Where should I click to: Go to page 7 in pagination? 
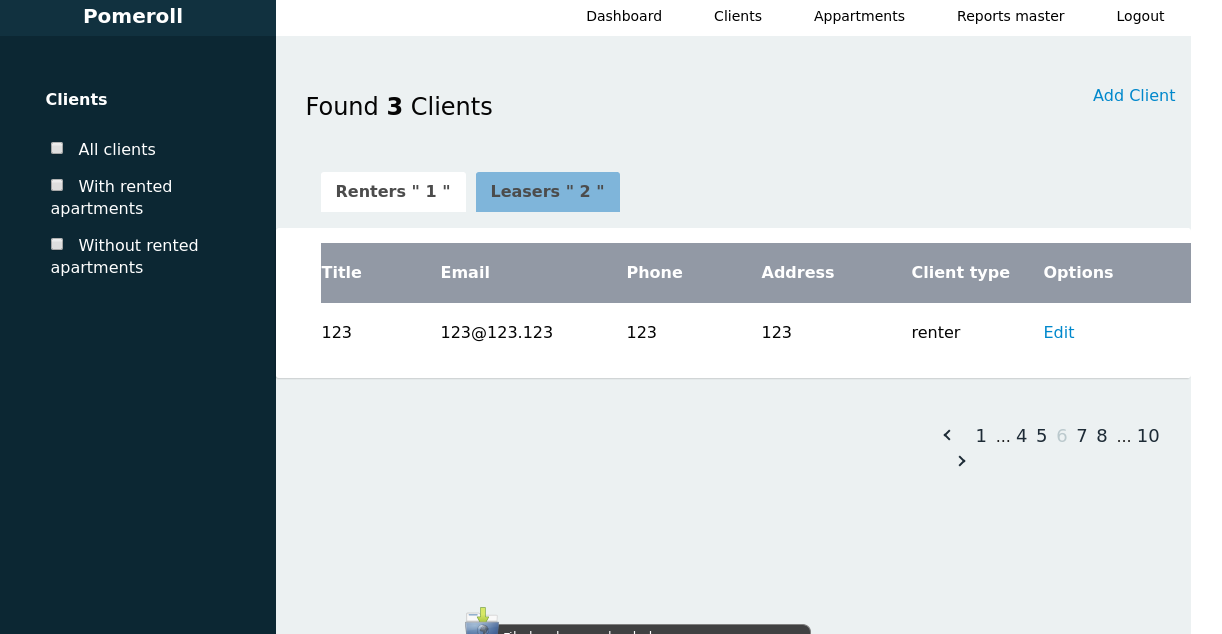click(x=1082, y=436)
